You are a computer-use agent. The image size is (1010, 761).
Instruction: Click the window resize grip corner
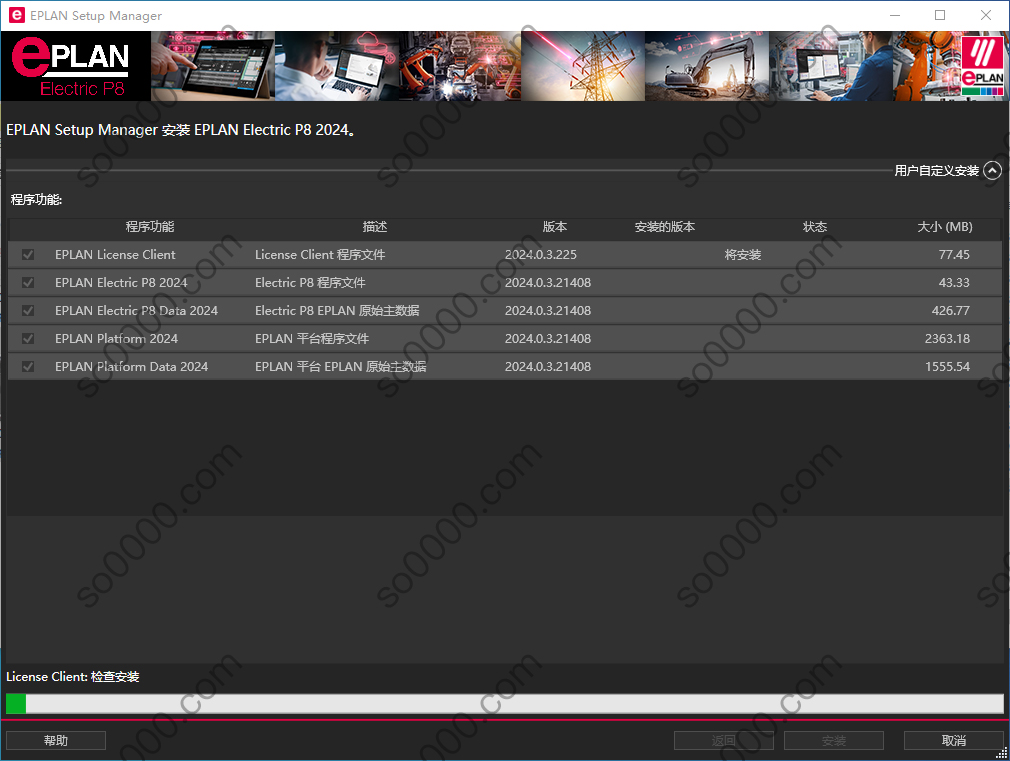click(x=1002, y=753)
